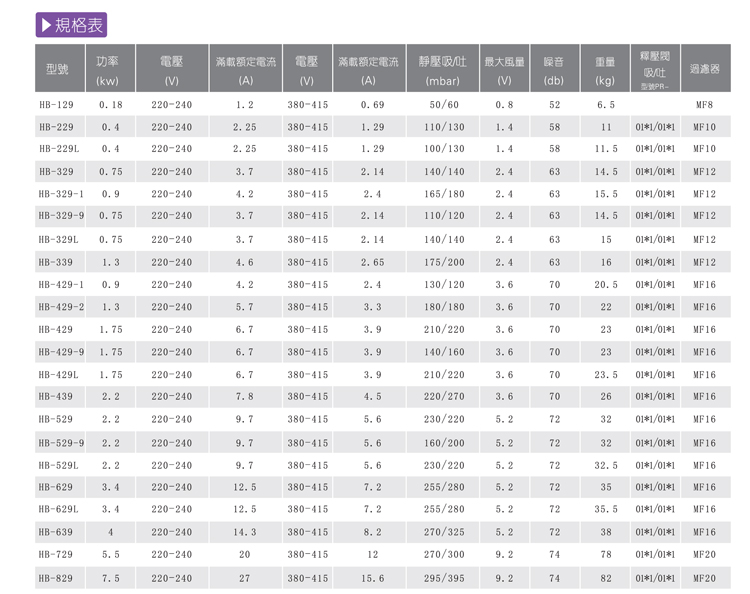Click the 15.6 rated current value
Viewport: 750px width, 594px height.
[372, 578]
